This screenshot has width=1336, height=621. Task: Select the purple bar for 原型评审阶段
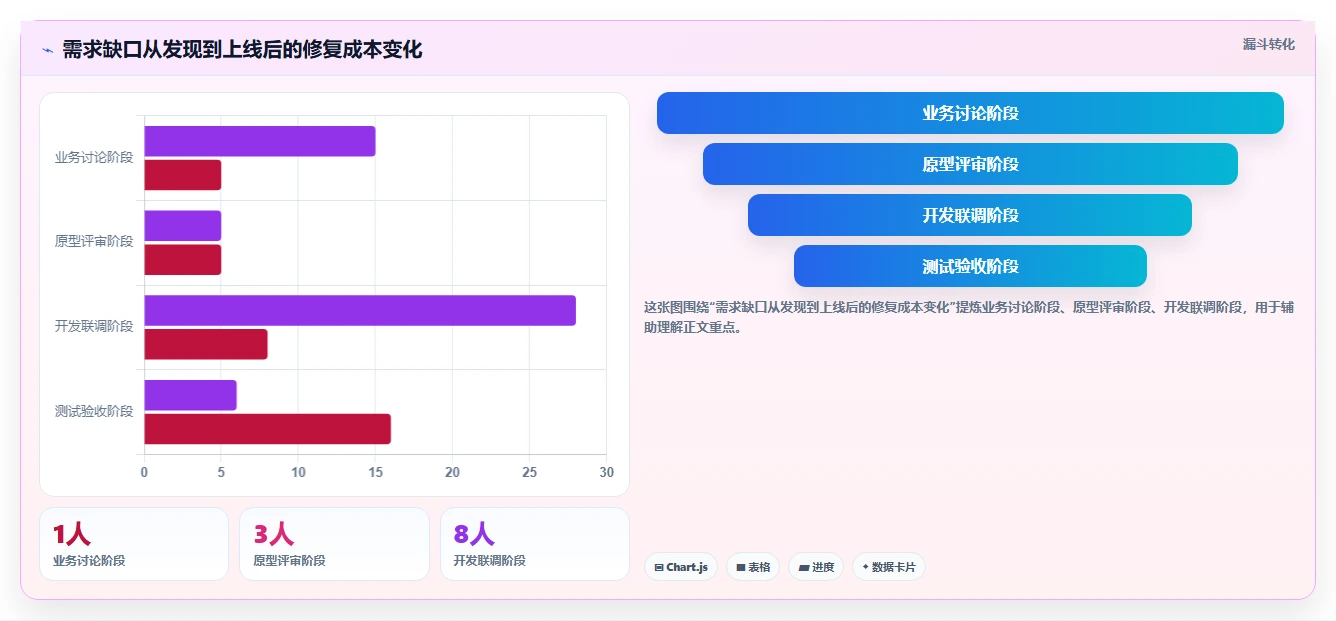tap(183, 226)
